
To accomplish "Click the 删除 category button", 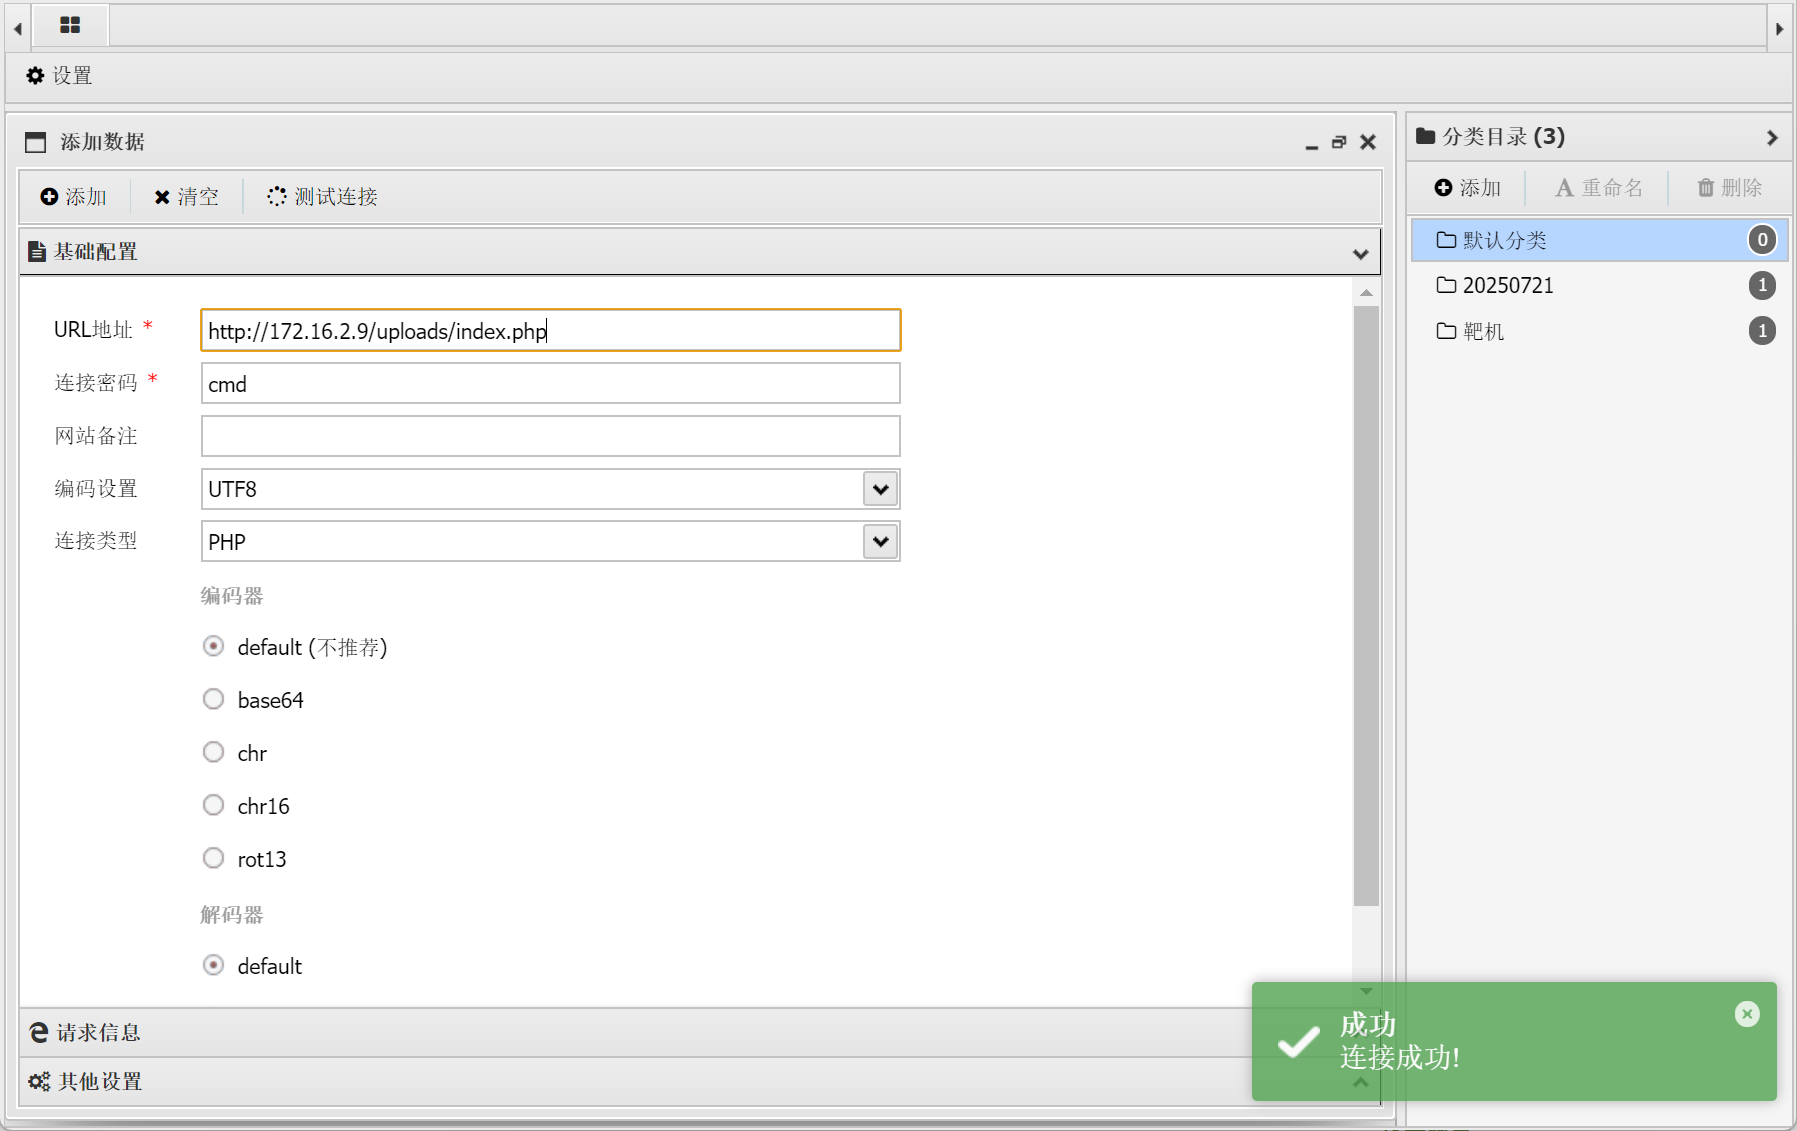I will (x=1730, y=188).
